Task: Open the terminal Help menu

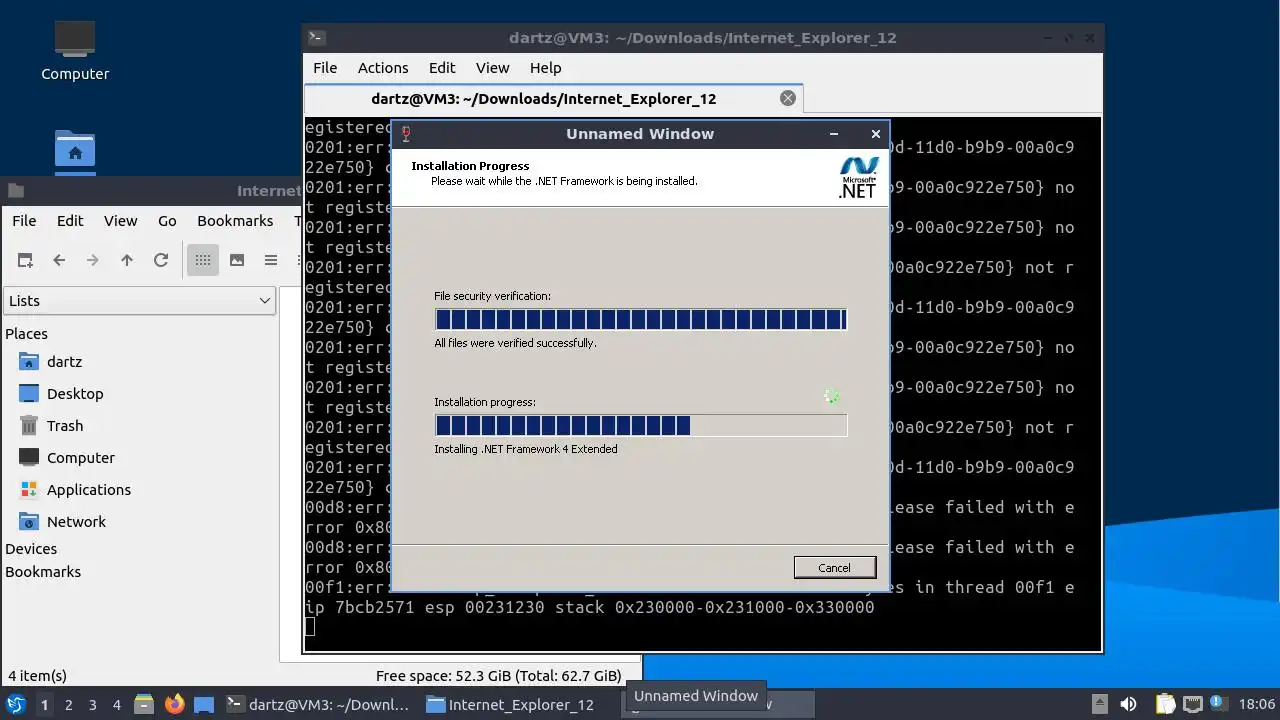Action: click(x=545, y=68)
